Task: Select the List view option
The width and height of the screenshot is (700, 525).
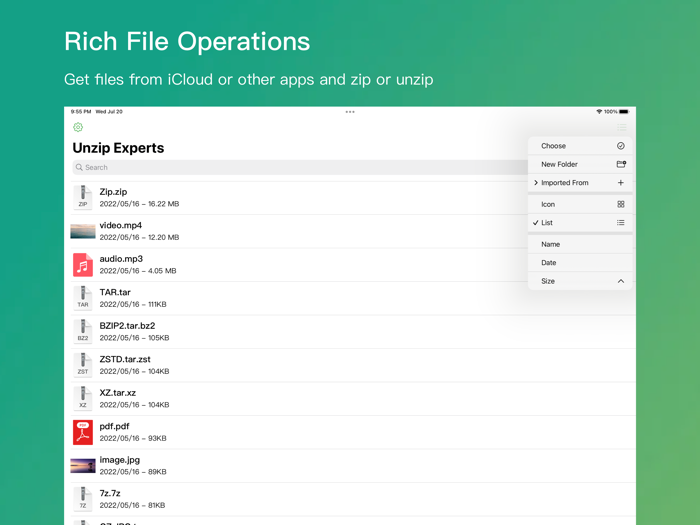Action: (x=580, y=223)
